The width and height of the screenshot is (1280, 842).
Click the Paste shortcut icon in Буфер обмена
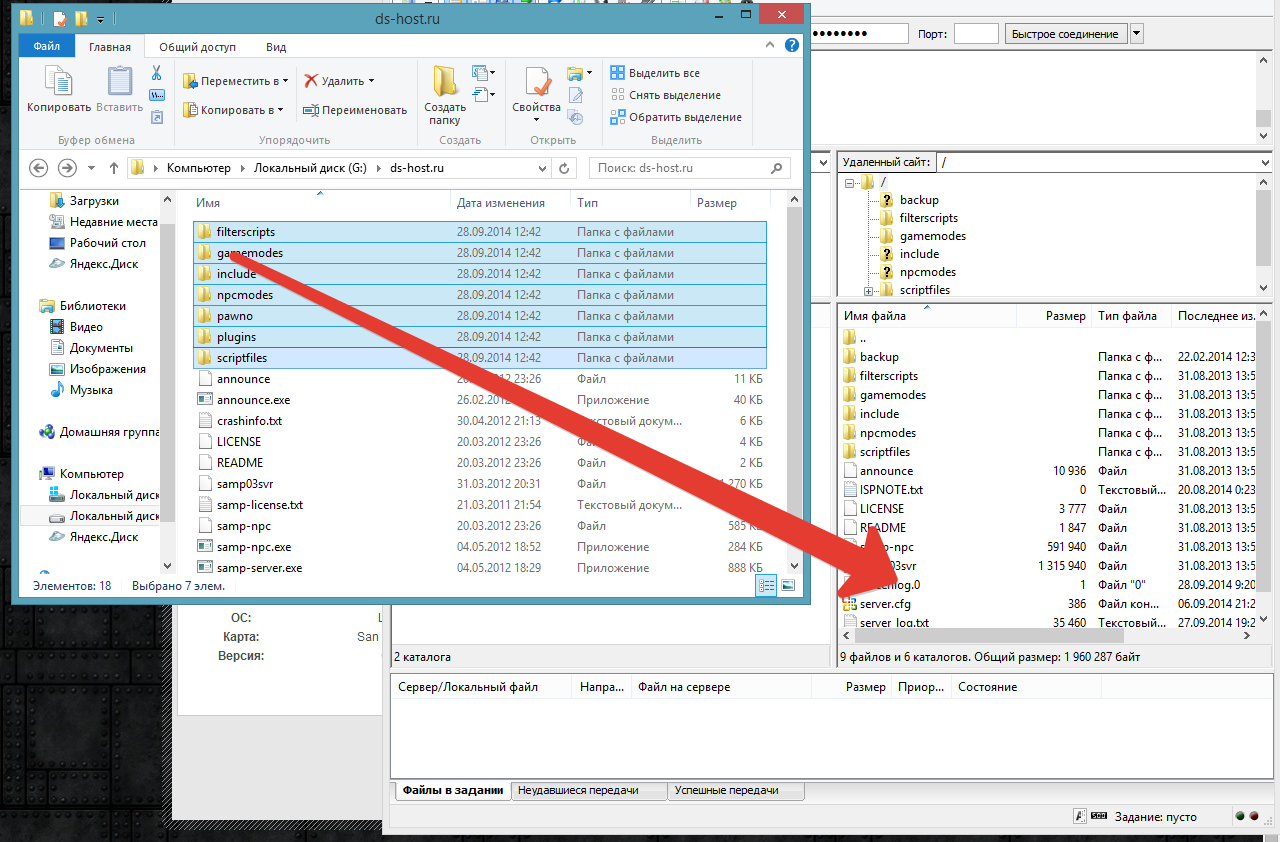point(157,117)
